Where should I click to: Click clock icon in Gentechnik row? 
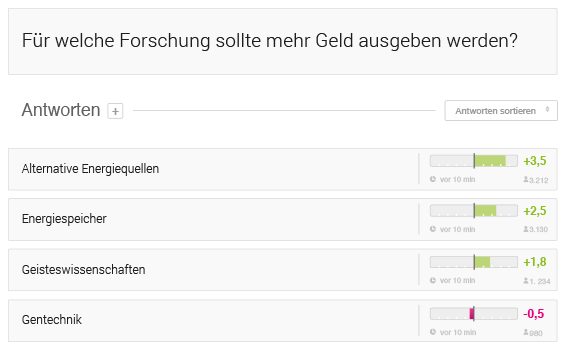tap(433, 332)
